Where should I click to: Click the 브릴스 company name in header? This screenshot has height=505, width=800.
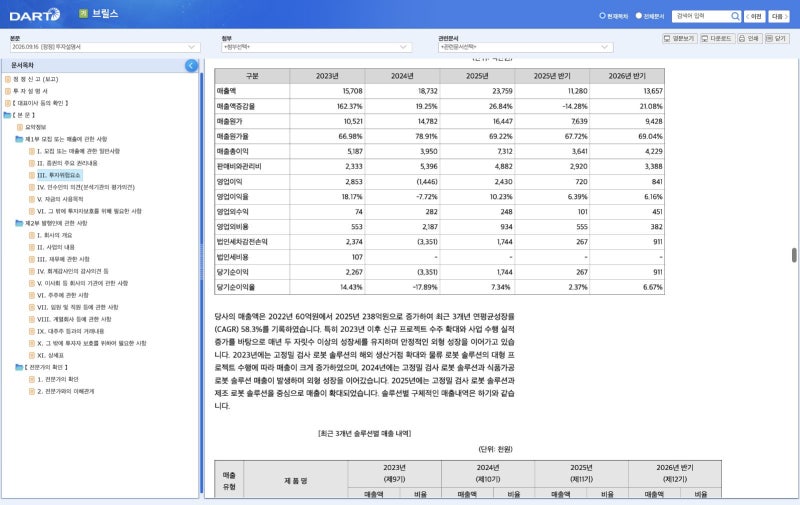[x=105, y=14]
